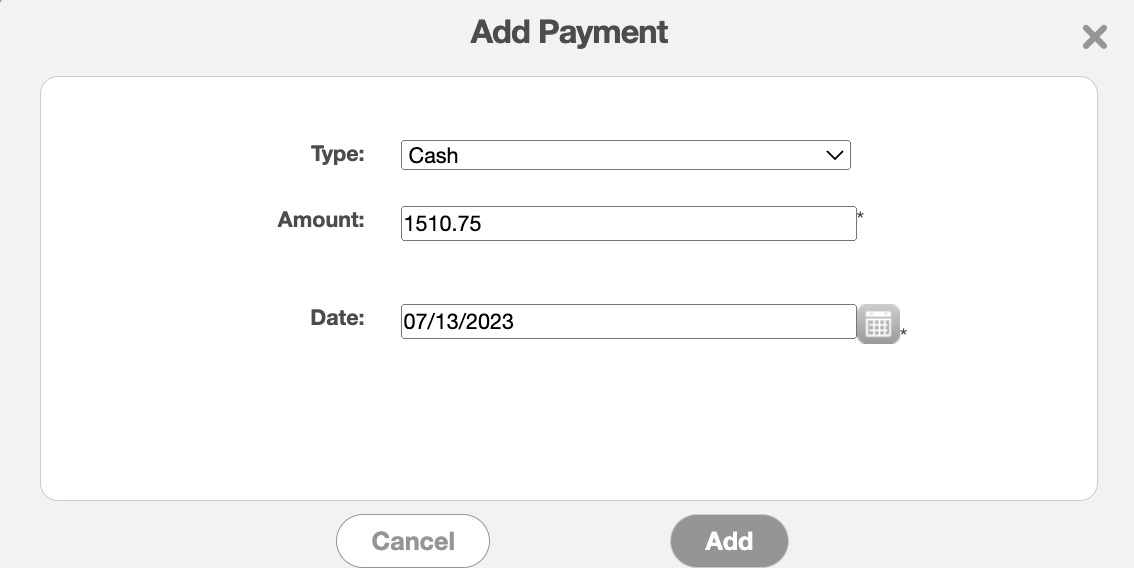The image size is (1134, 568).
Task: Click blank area below the Date row
Action: (568, 420)
